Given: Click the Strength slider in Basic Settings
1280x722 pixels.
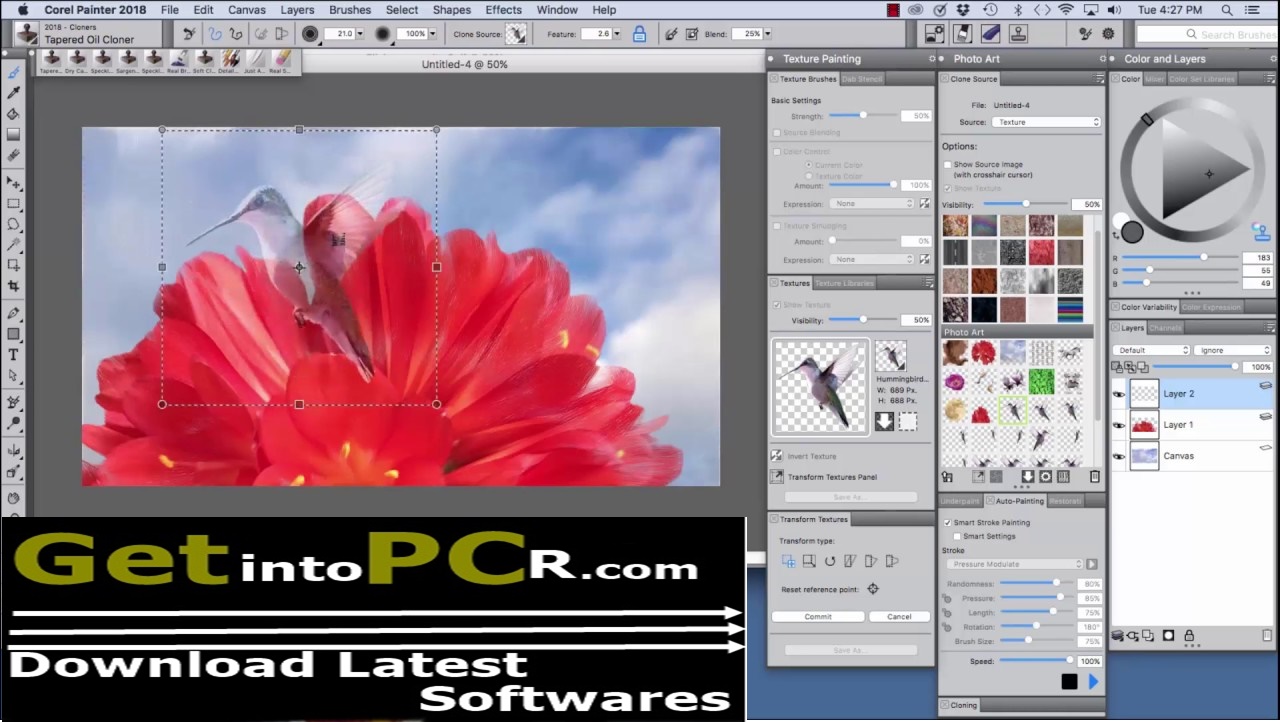Looking at the screenshot, I should 865,116.
